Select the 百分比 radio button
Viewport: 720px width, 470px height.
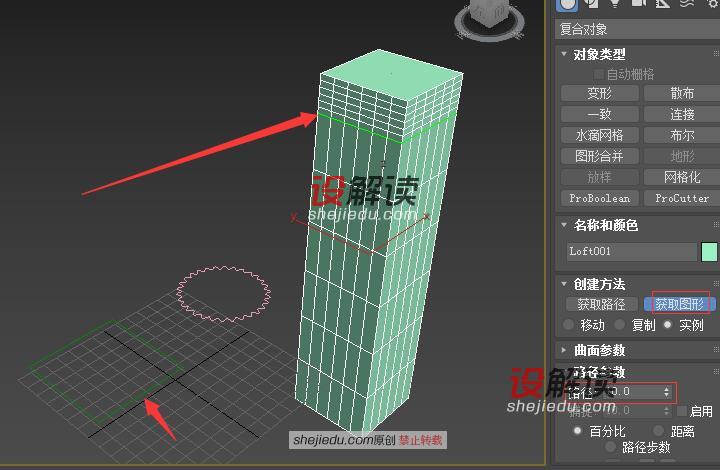[x=578, y=431]
